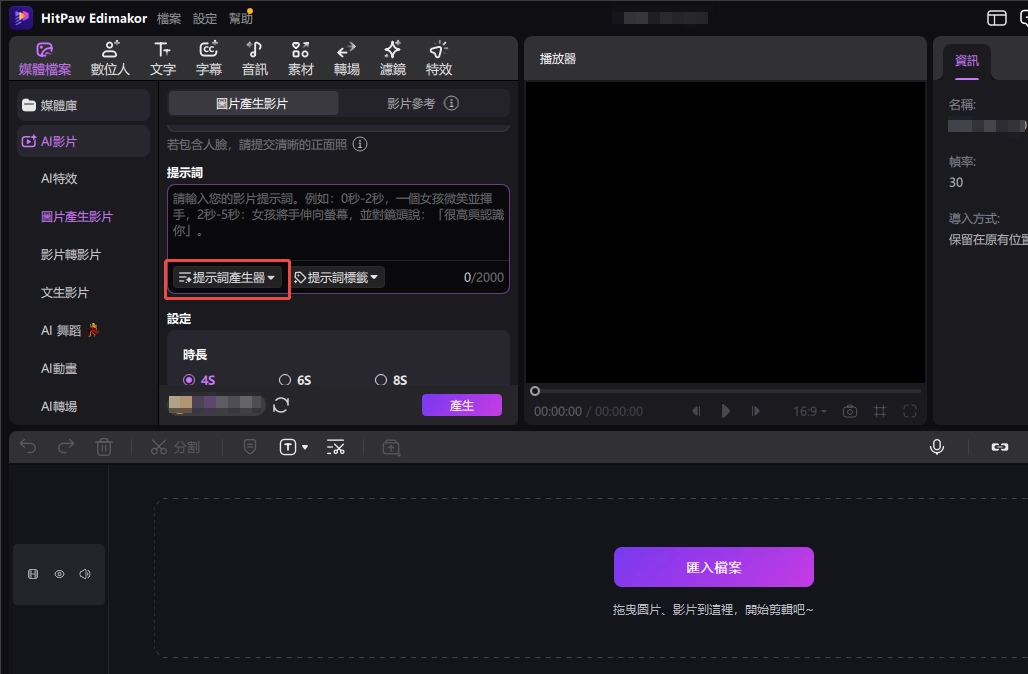Image resolution: width=1028 pixels, height=674 pixels.
Task: Open the 檔案 menu
Action: [x=169, y=18]
